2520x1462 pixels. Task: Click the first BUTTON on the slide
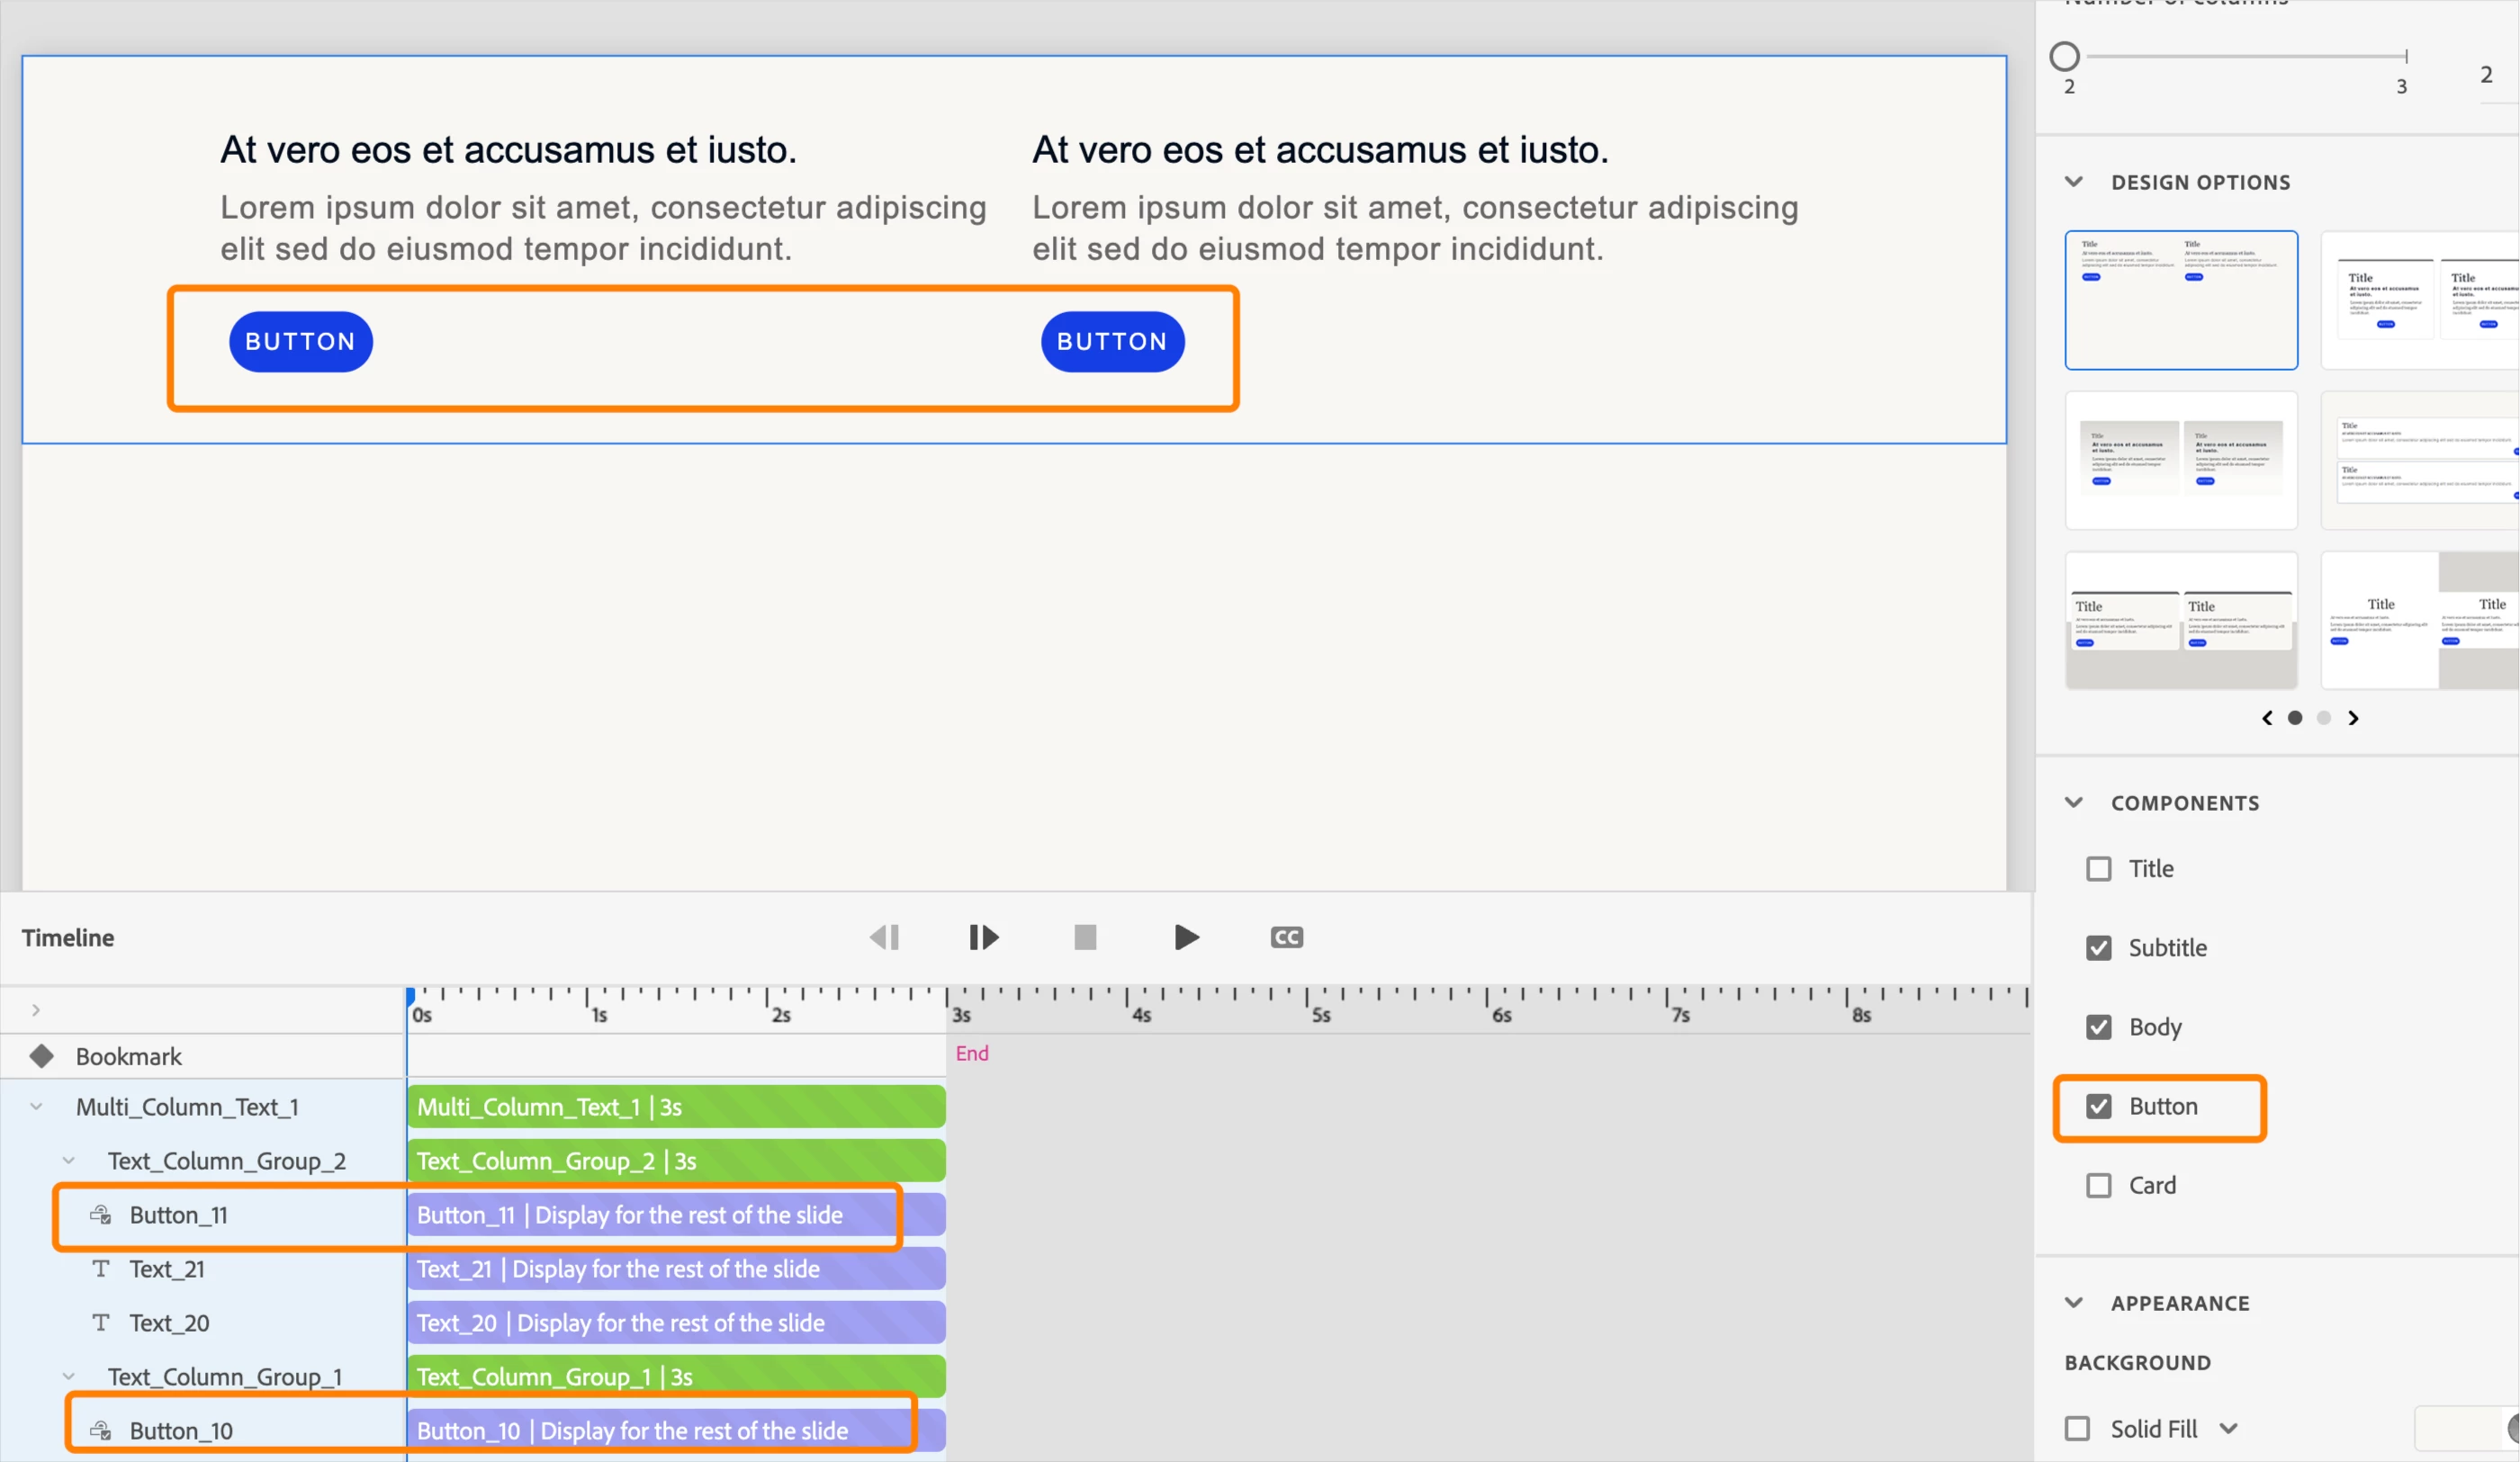click(301, 342)
